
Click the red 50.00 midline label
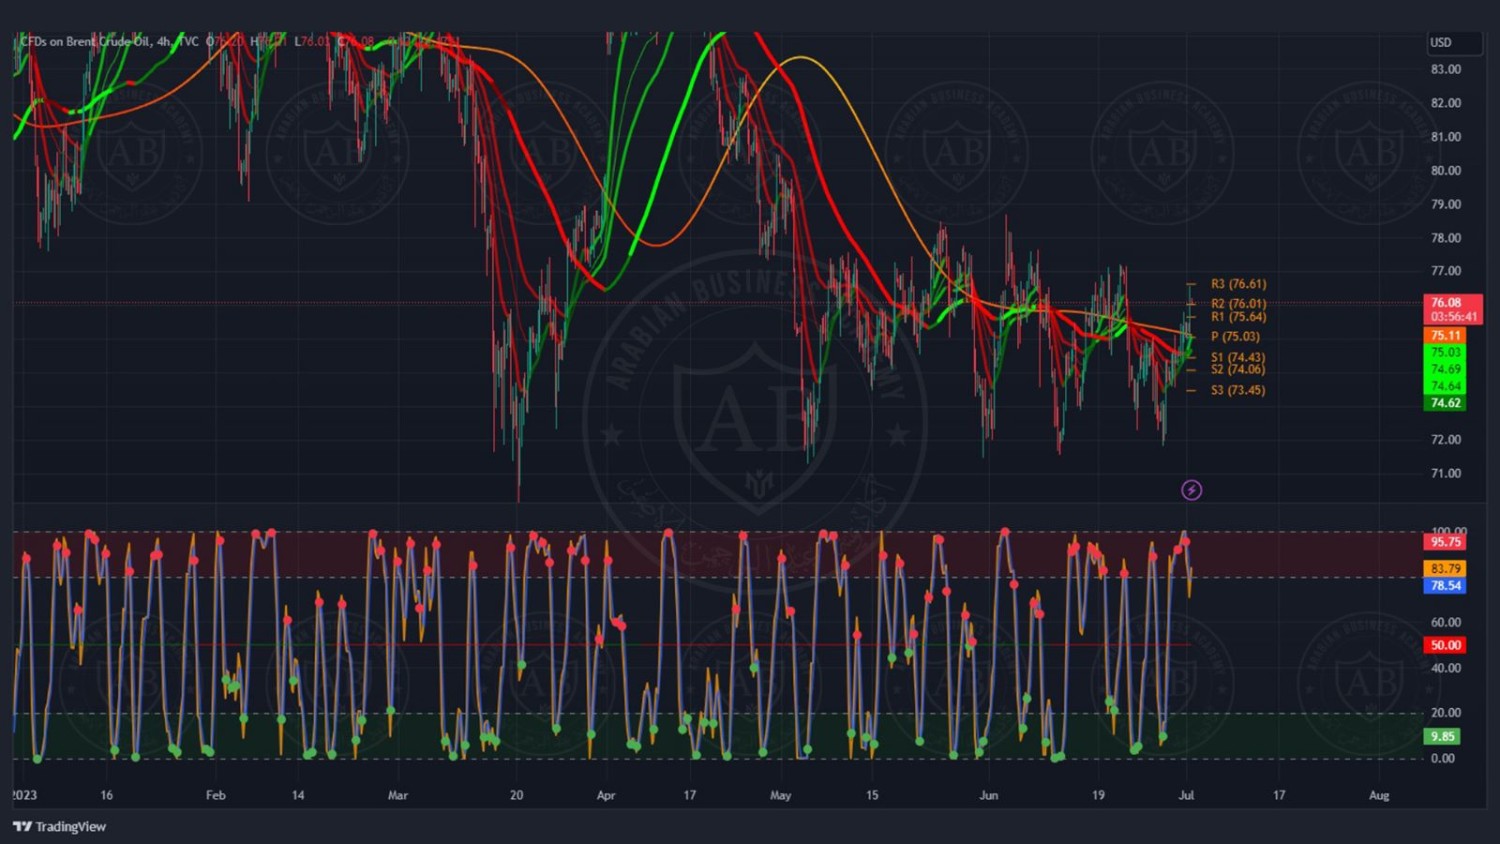pos(1445,645)
